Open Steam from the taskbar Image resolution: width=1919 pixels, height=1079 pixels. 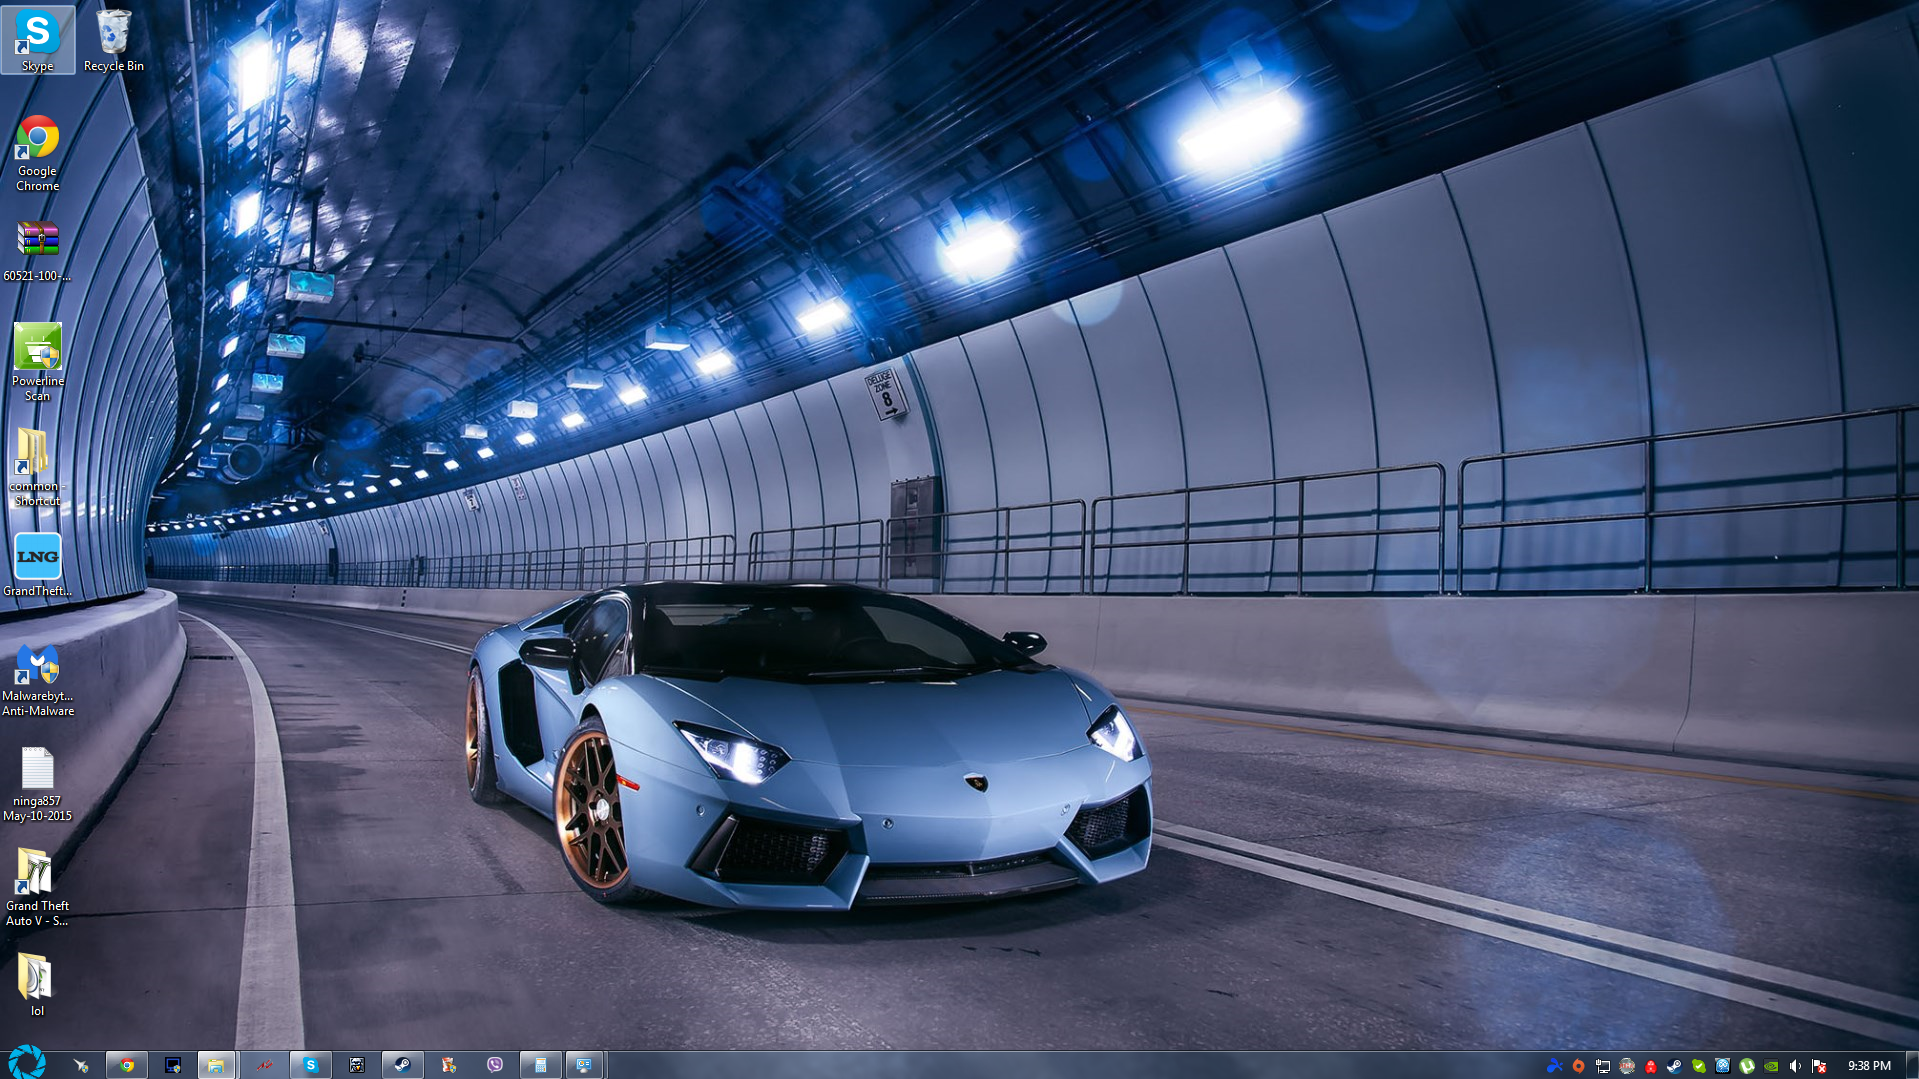(x=402, y=1065)
